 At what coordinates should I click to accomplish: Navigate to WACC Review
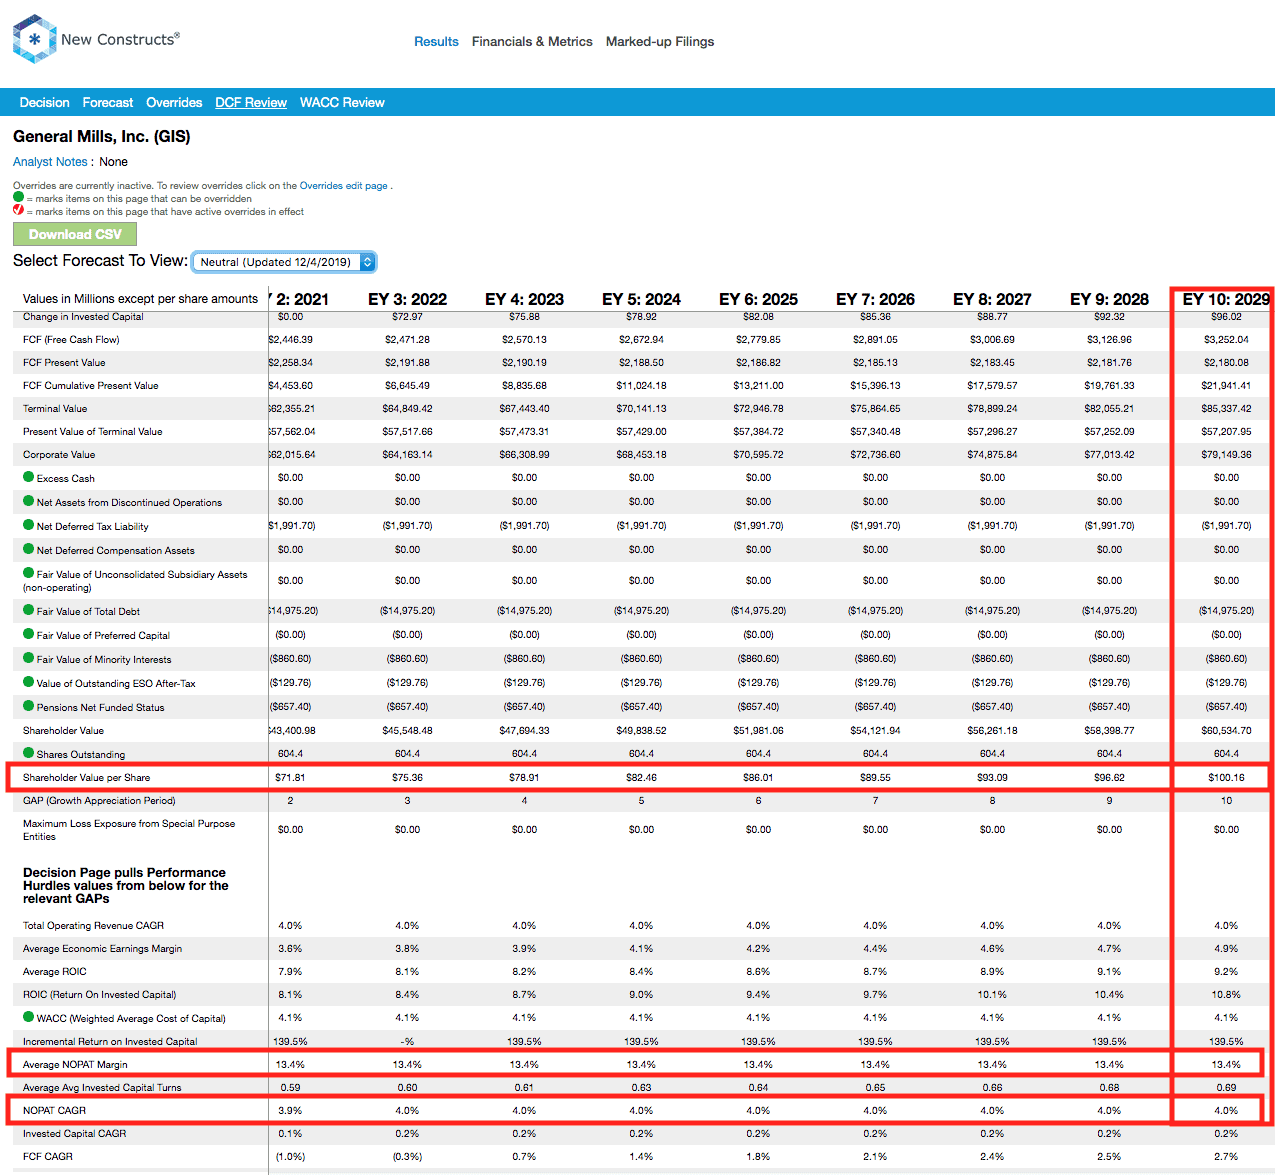click(x=342, y=102)
